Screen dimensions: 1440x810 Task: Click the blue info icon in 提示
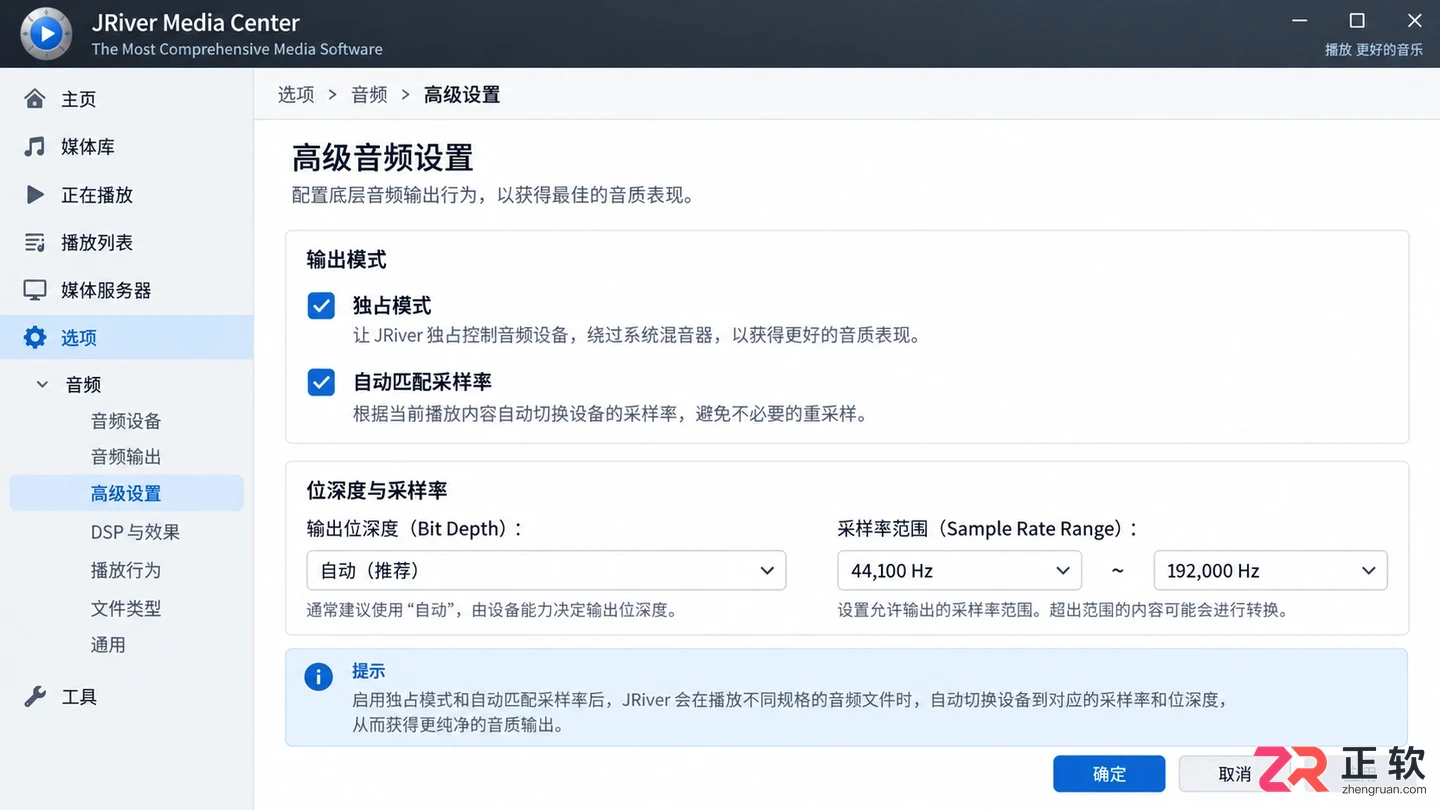(318, 677)
